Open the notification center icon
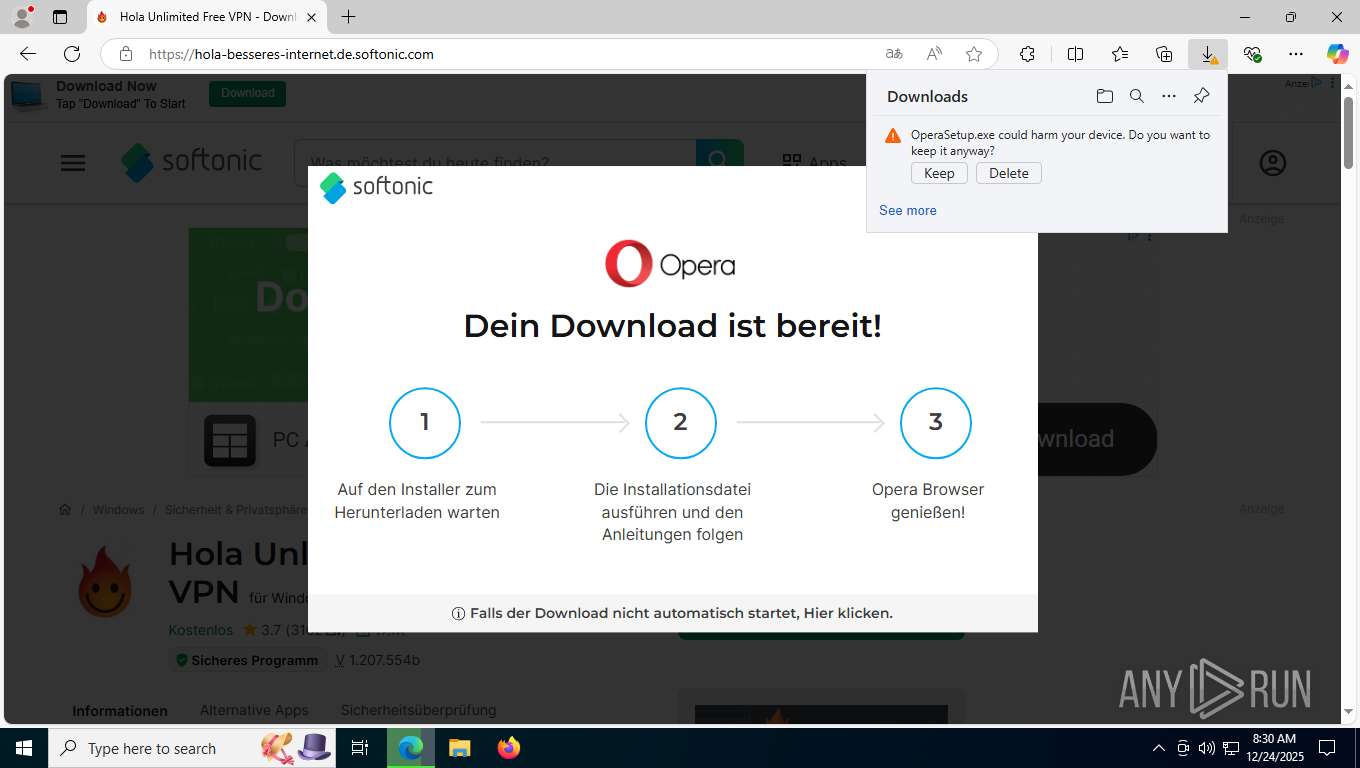 pos(1327,748)
